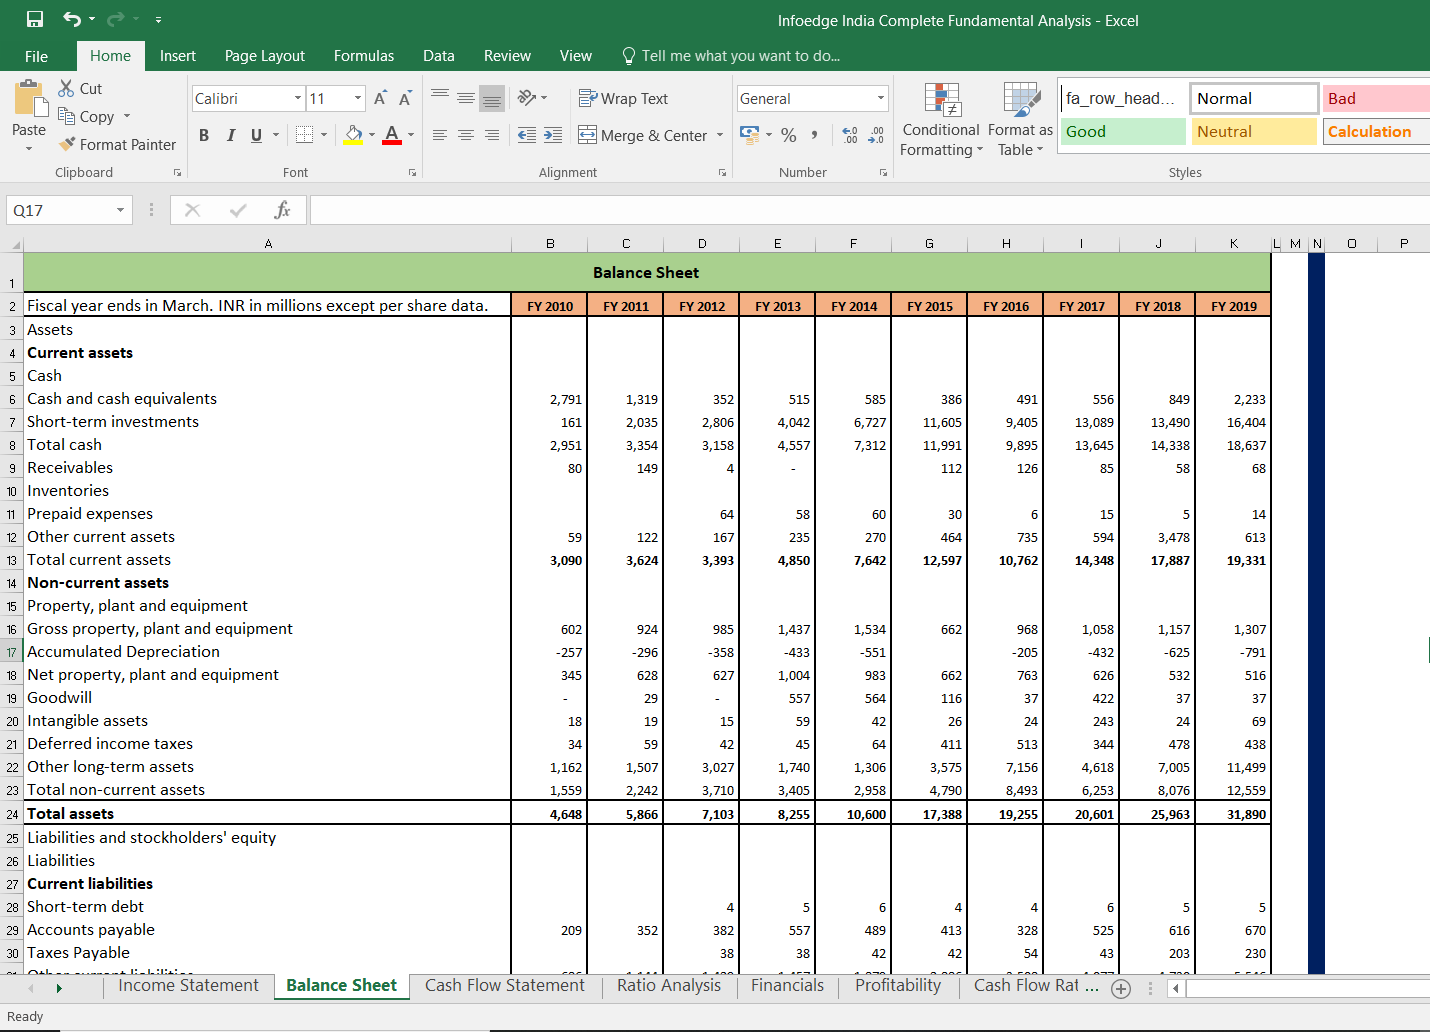Apply the Normal cell style

click(1254, 98)
